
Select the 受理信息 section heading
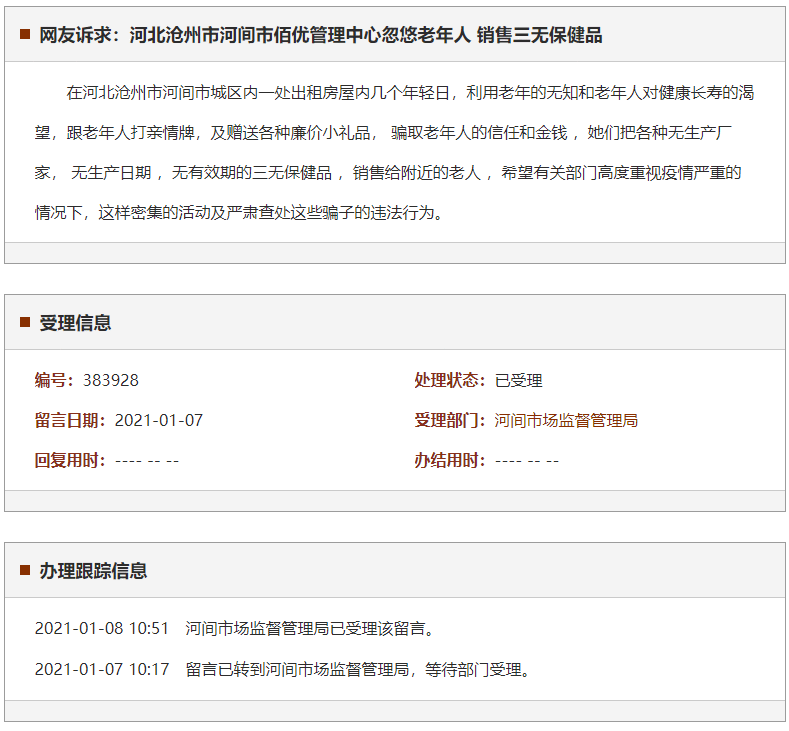(x=75, y=322)
